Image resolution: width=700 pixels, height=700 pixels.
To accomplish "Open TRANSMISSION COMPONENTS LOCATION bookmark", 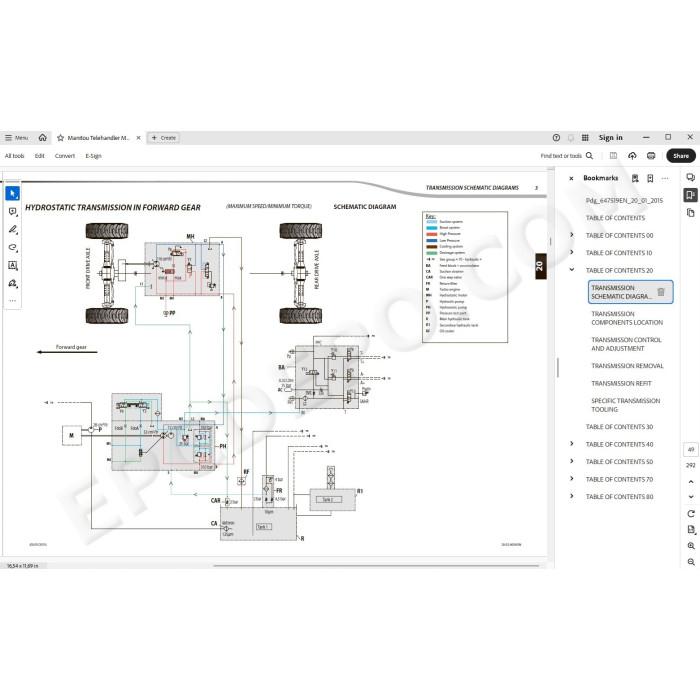I will click(627, 318).
